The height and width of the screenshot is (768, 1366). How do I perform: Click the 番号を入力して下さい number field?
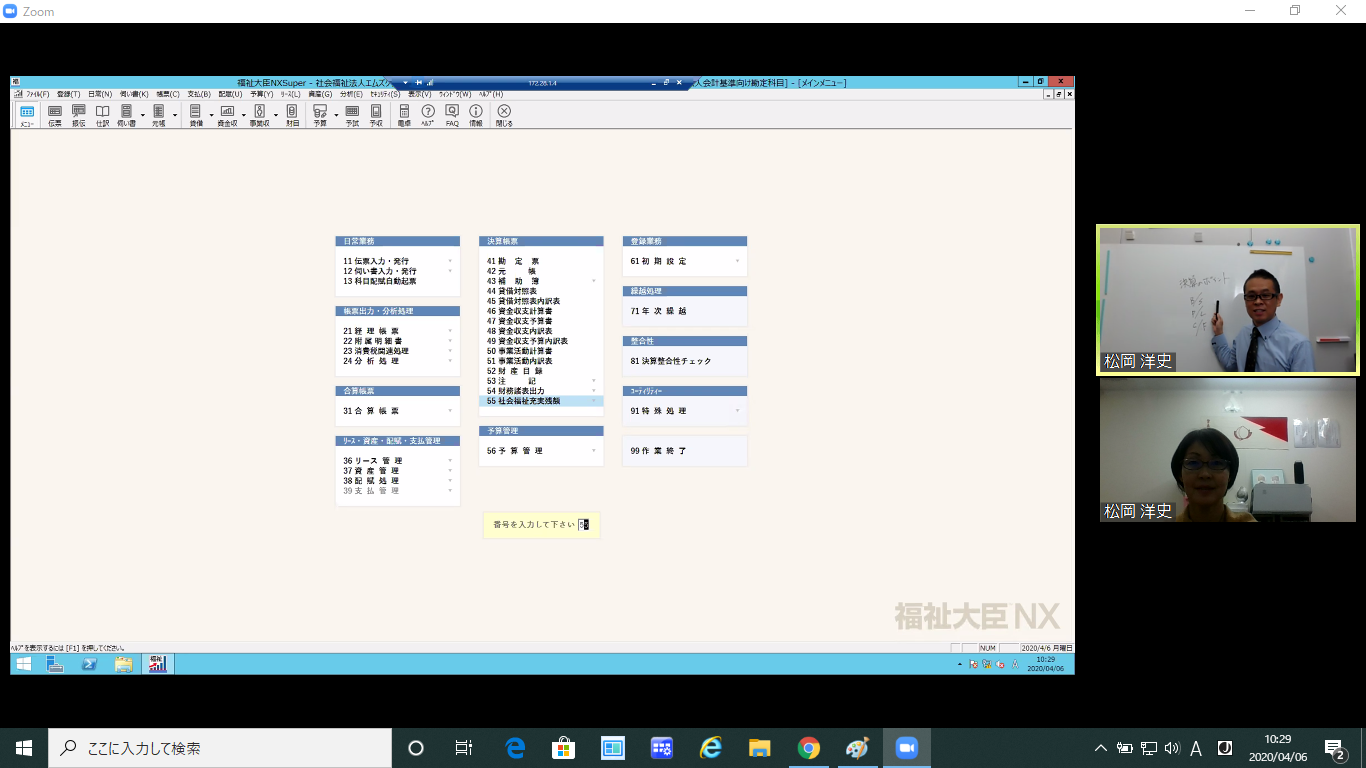coord(584,524)
